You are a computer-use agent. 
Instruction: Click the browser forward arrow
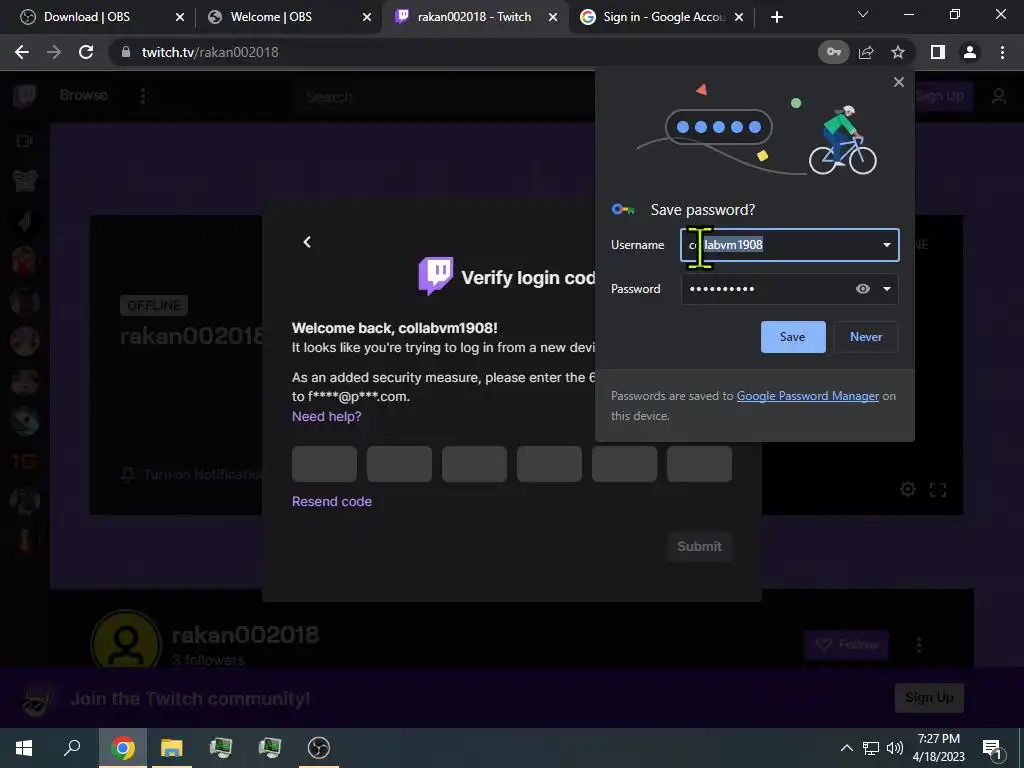point(54,52)
